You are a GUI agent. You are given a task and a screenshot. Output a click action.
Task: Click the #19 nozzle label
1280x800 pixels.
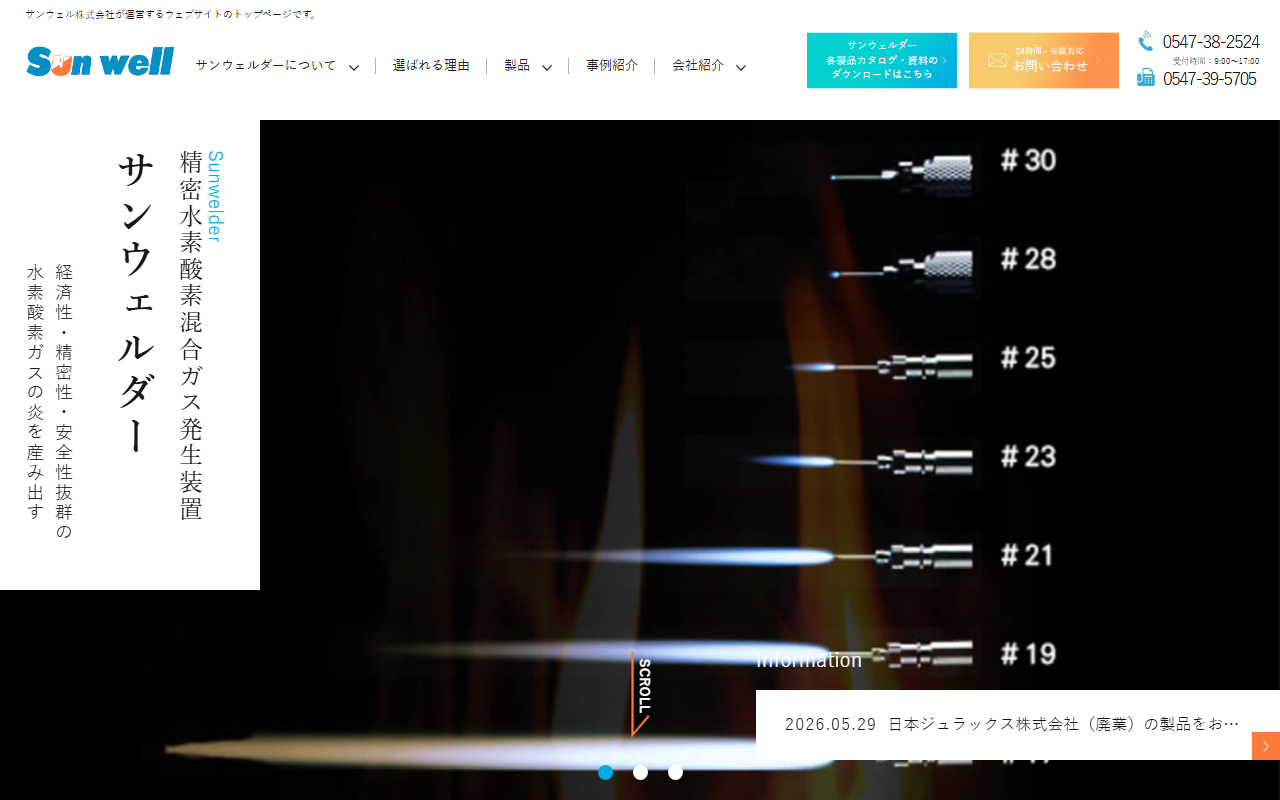1028,654
